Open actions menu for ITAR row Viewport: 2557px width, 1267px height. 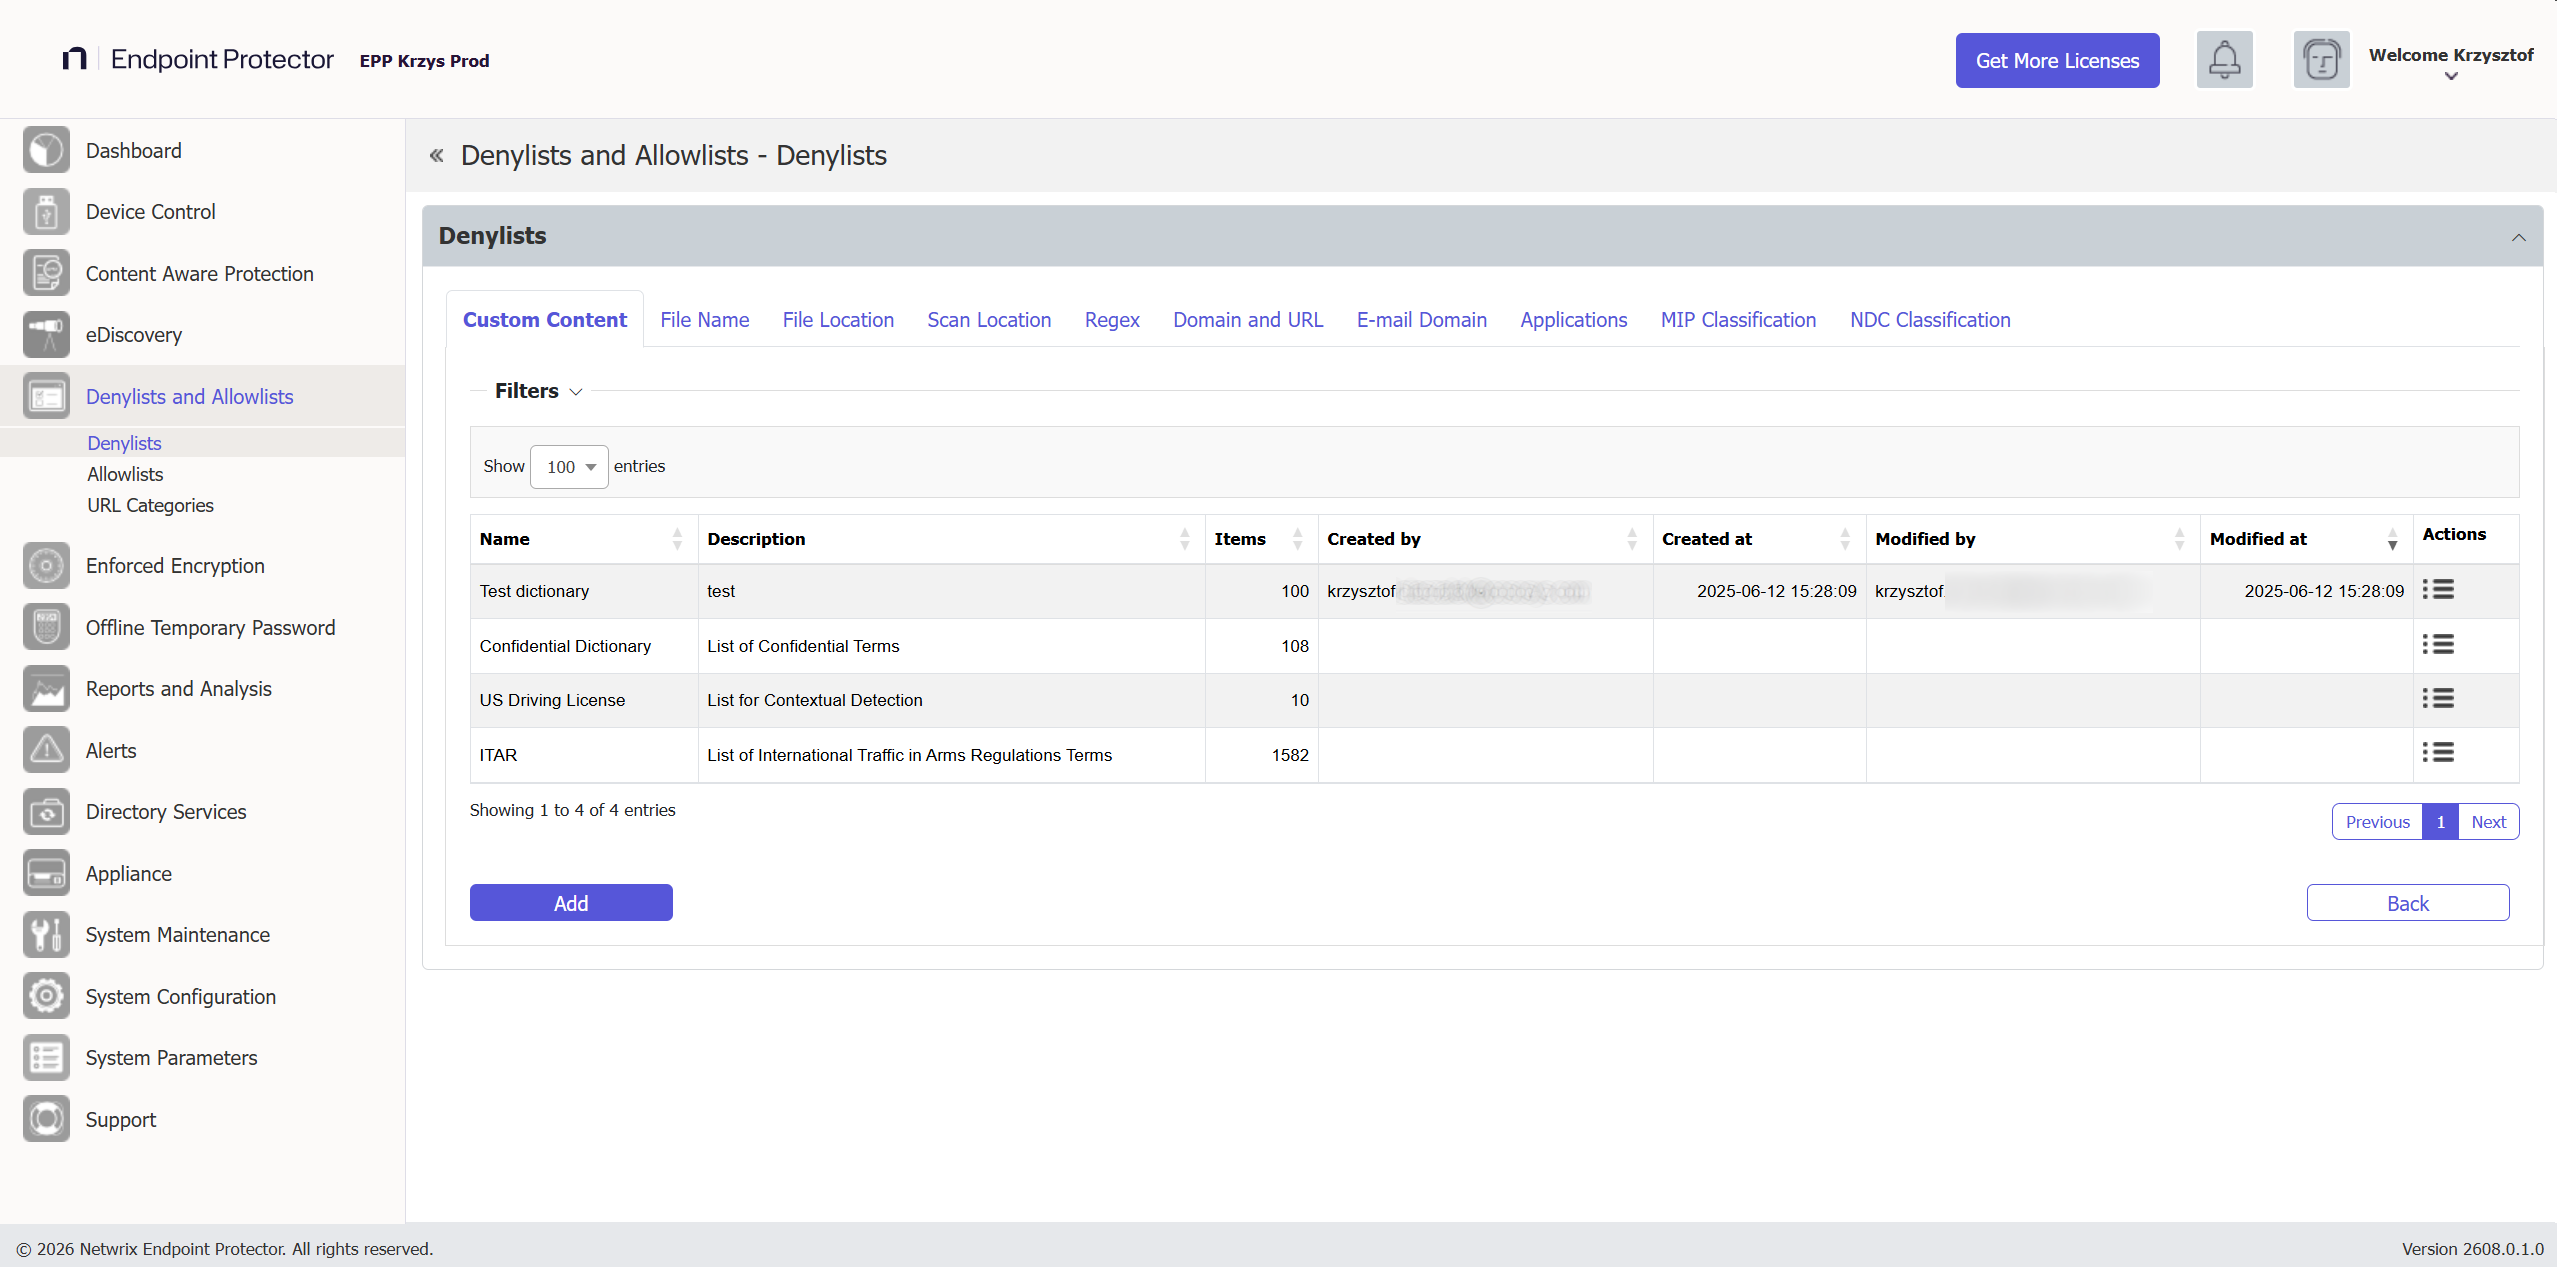click(2438, 753)
